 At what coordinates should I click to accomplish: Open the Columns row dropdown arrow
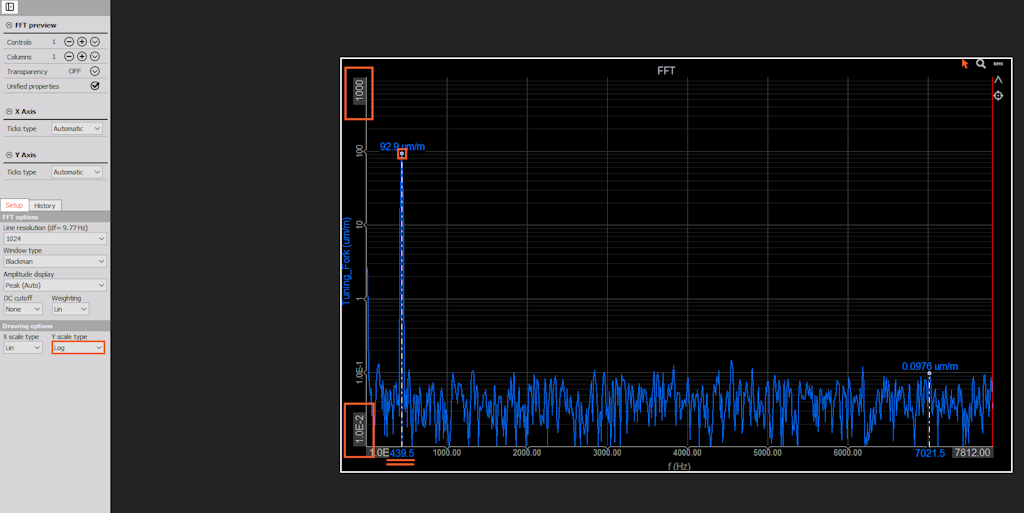(x=95, y=57)
